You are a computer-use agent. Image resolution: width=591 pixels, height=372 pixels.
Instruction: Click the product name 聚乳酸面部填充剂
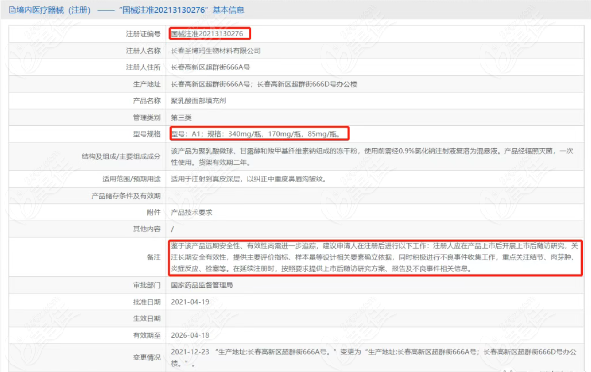click(199, 101)
